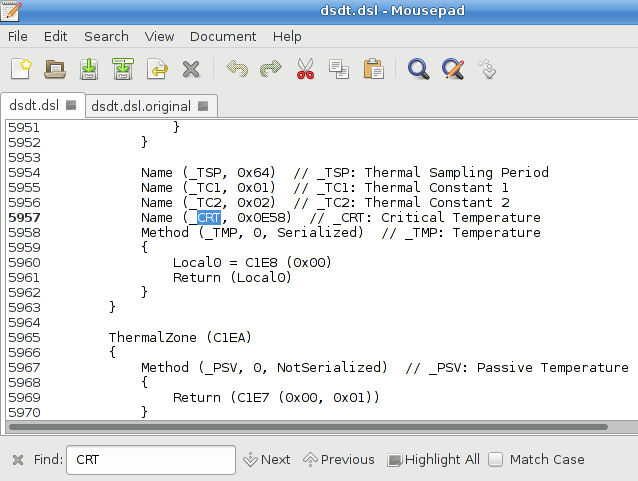Click the Copy icon
This screenshot has height=481, width=638.
click(339, 68)
